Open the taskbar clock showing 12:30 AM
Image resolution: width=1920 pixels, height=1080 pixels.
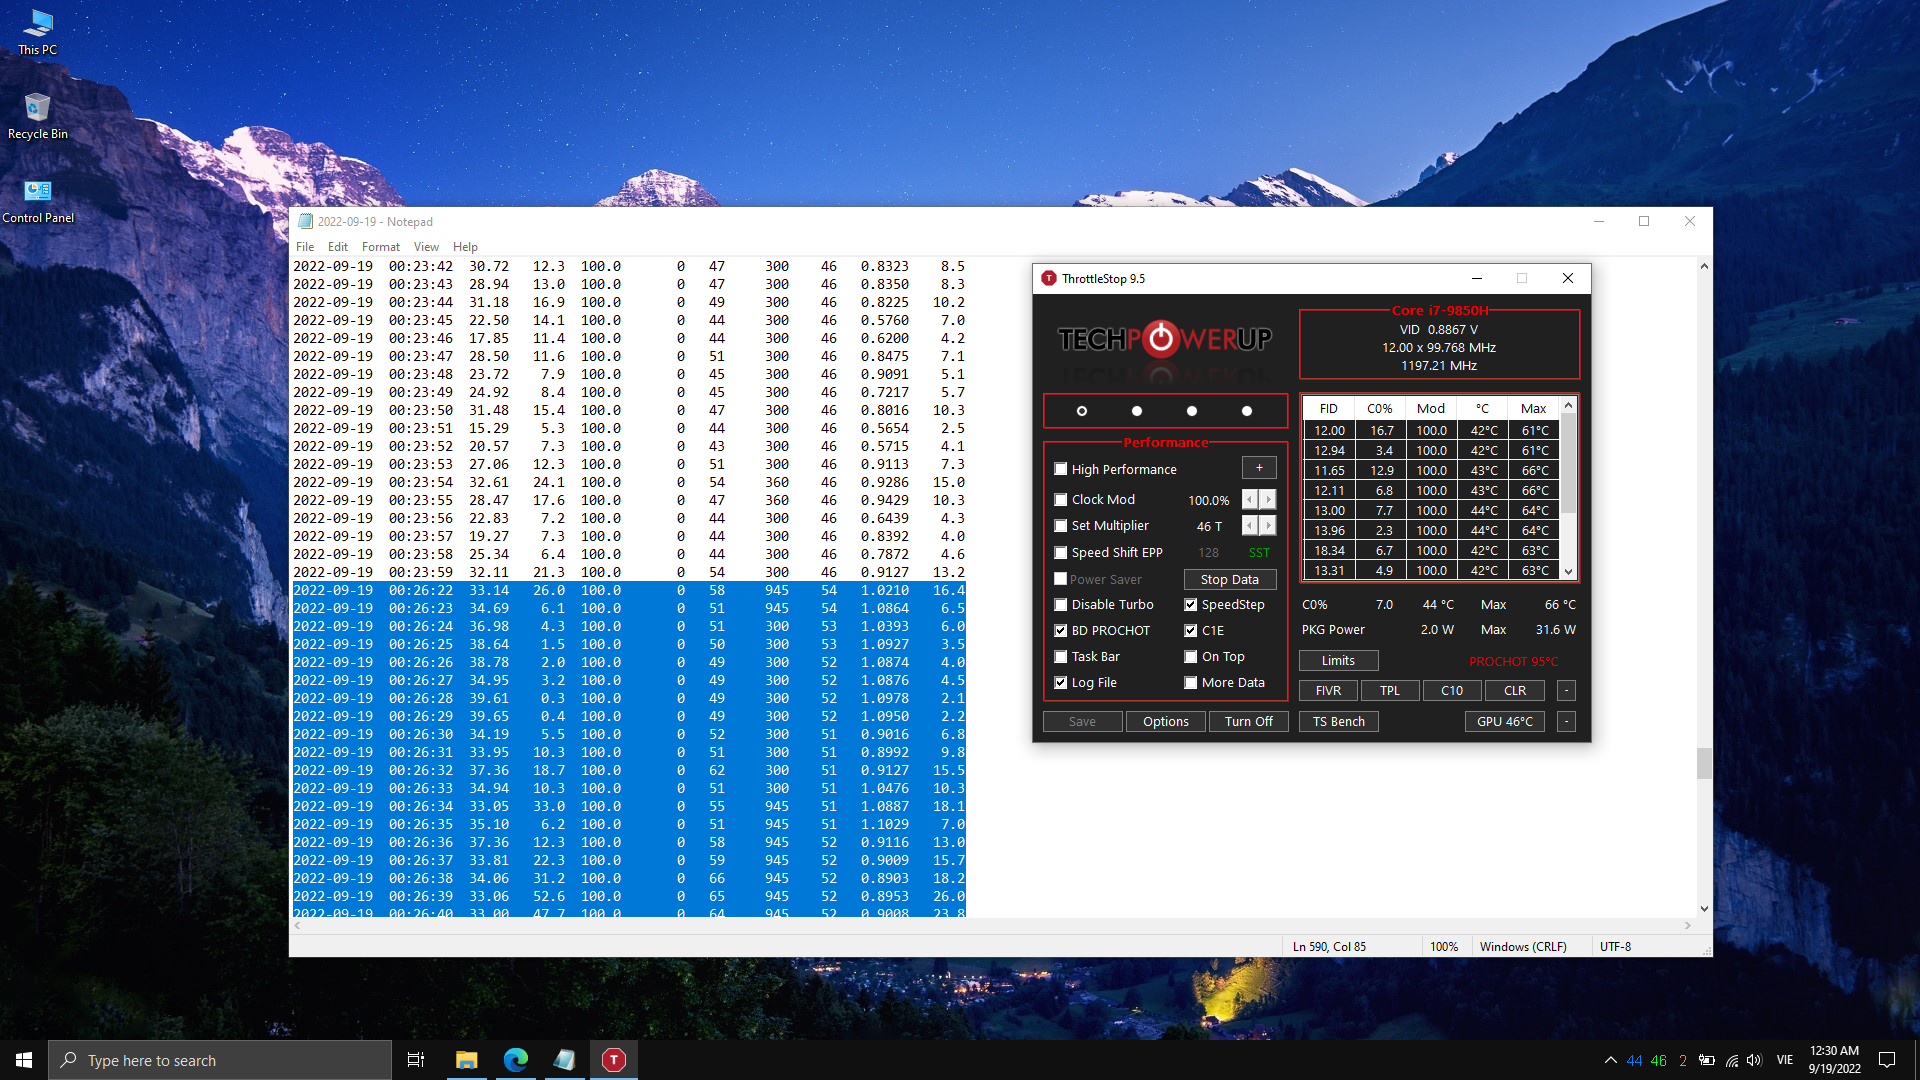coord(1834,1060)
